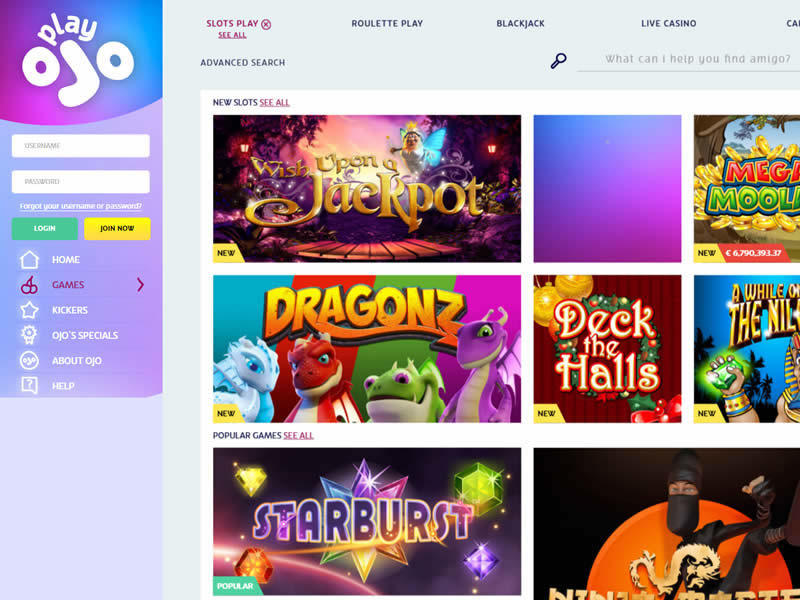Remove the Slots Play filter using X
This screenshot has width=800, height=600.
[x=266, y=24]
